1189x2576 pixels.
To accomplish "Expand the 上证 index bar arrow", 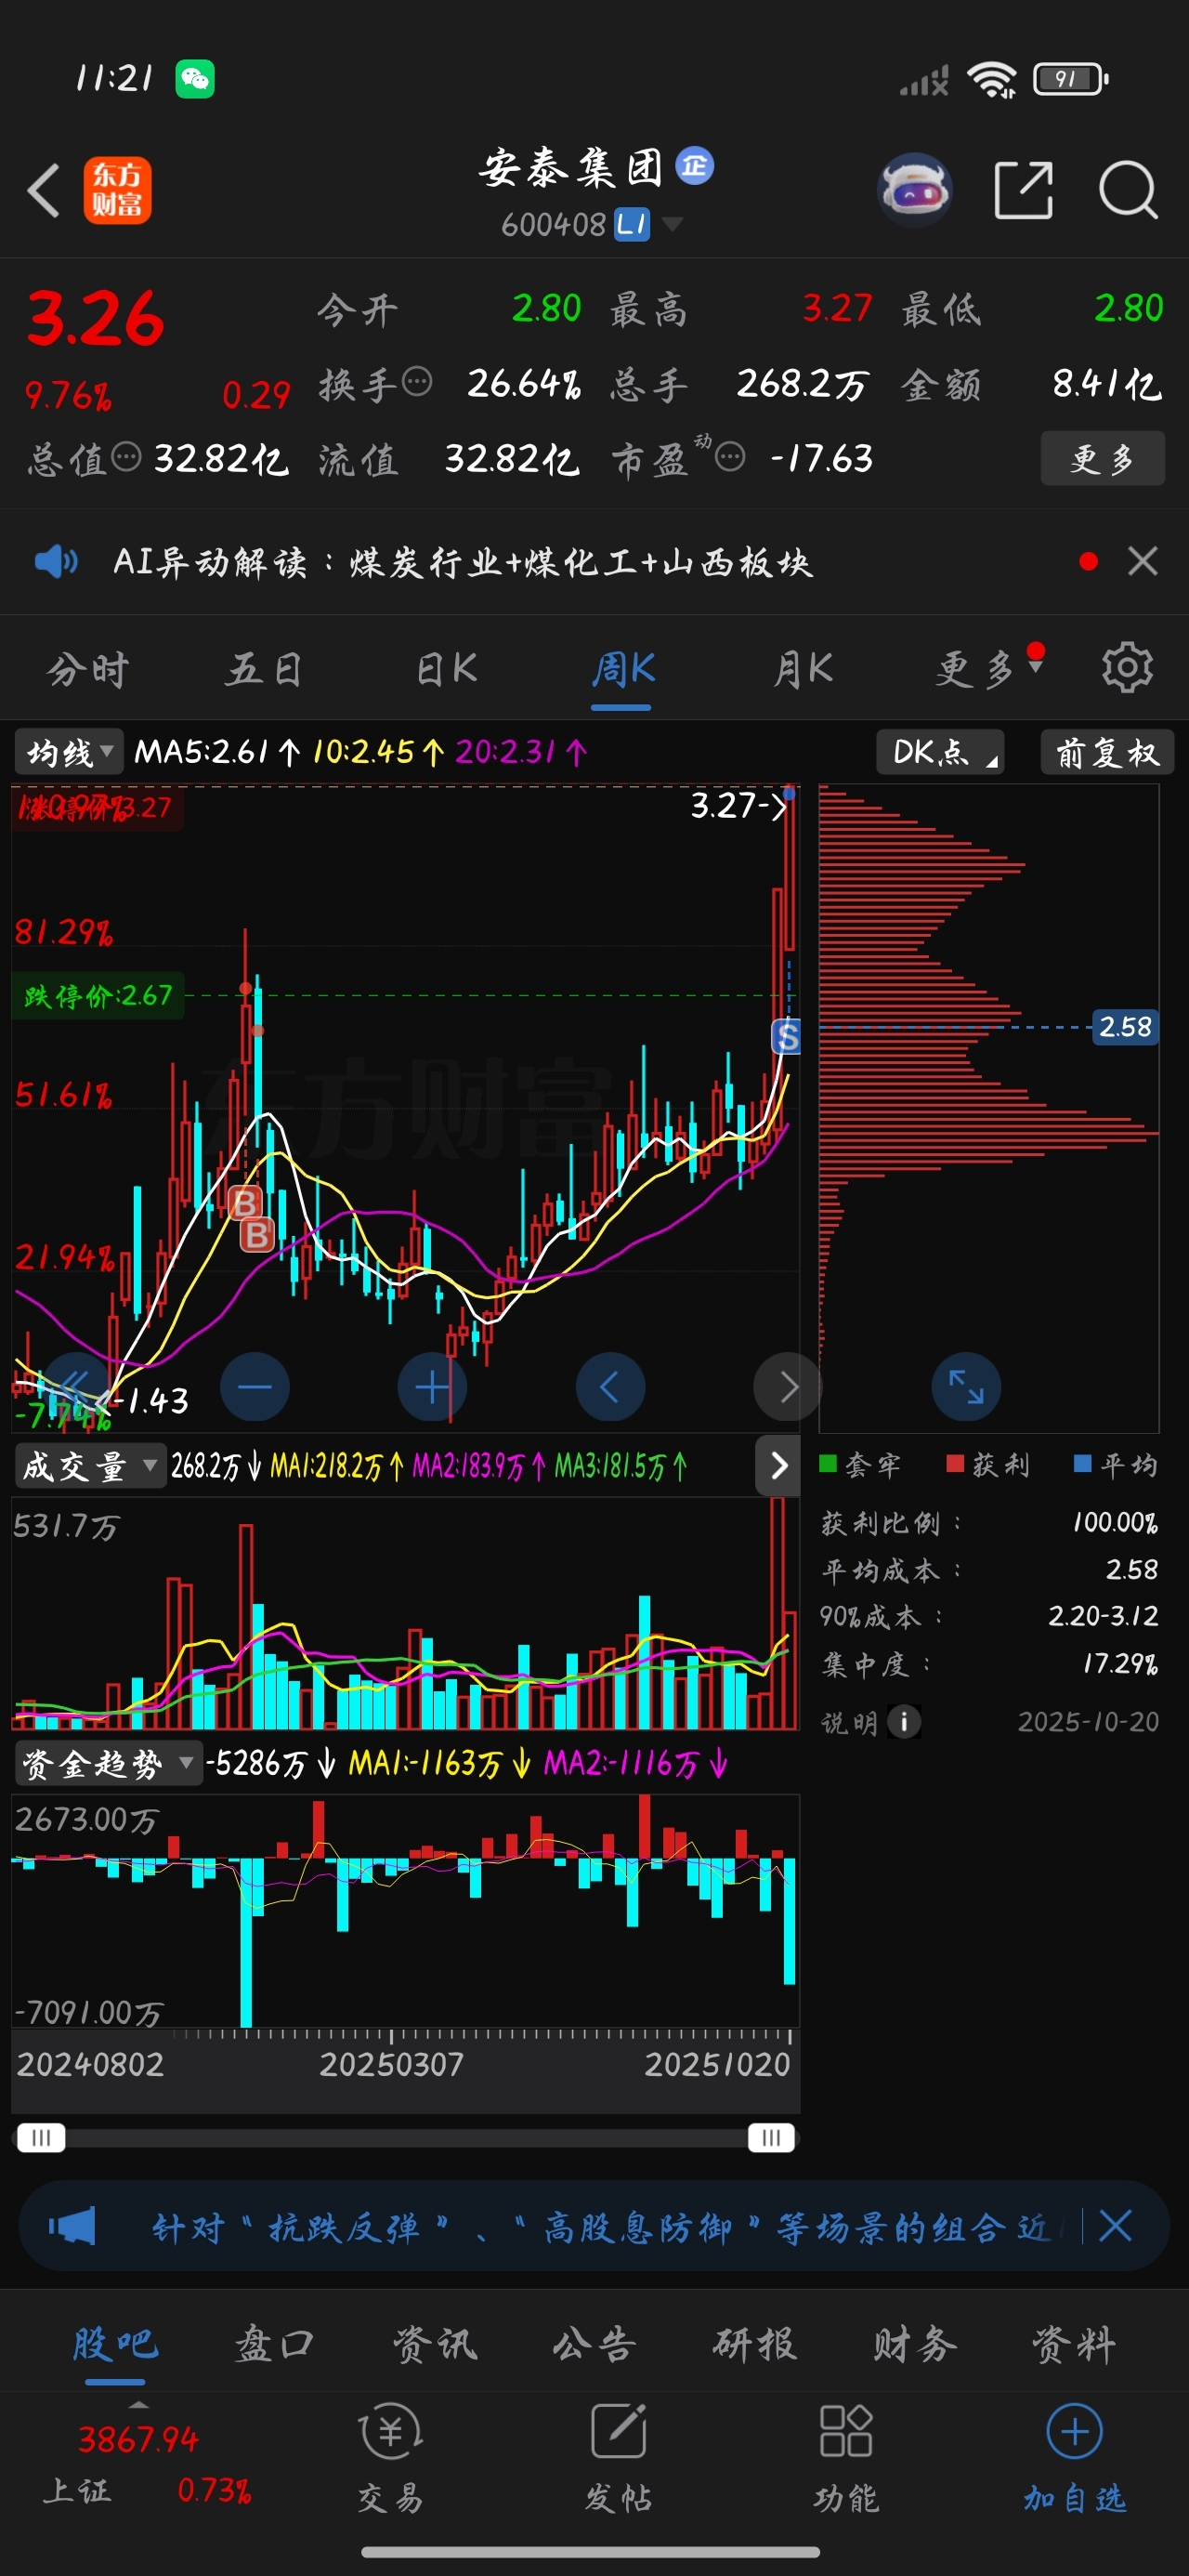I will pyautogui.click(x=139, y=2404).
